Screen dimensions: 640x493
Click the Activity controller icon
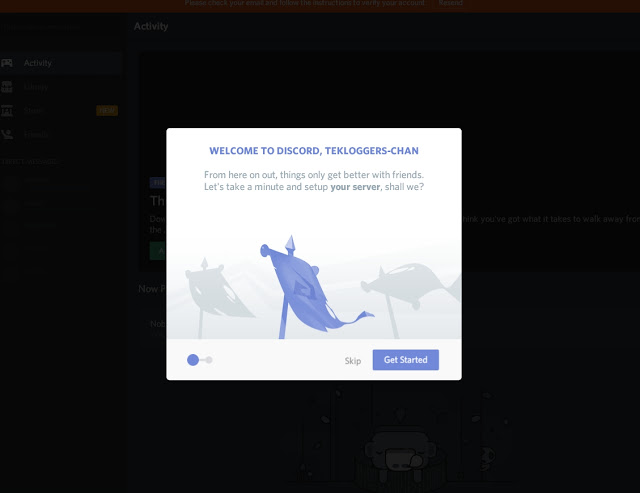click(x=7, y=63)
